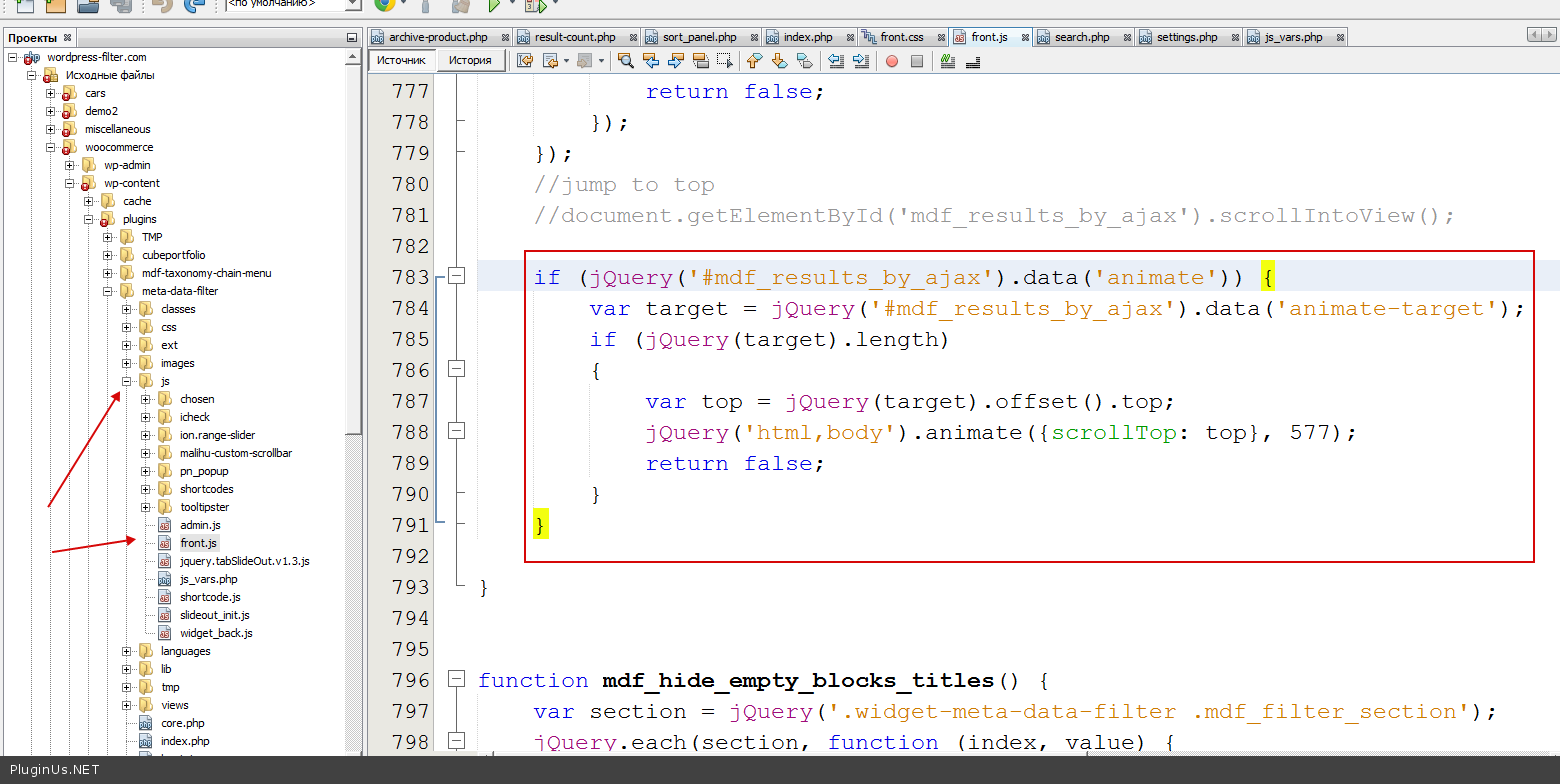
Task: Close the front.js editor tab
Action: (x=1024, y=37)
